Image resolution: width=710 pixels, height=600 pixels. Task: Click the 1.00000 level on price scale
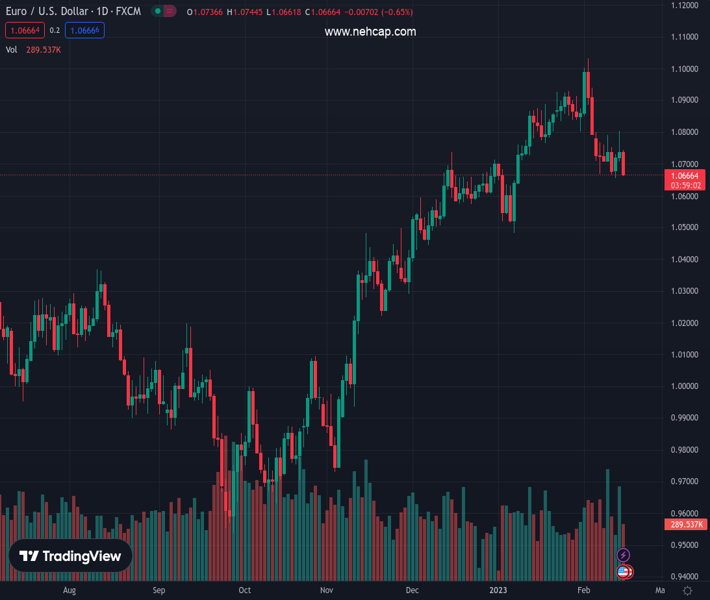coord(685,386)
